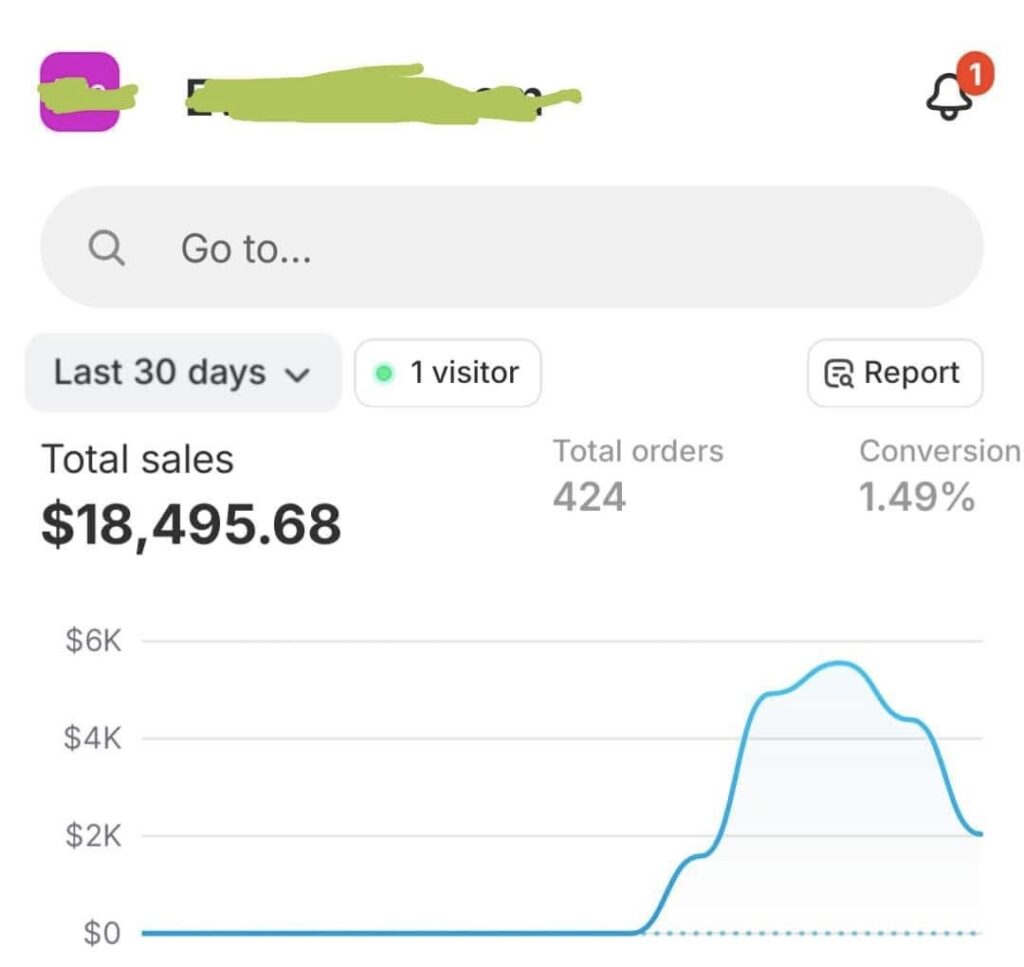The width and height of the screenshot is (1024, 967).
Task: Select the Total sales metric
Action: coord(138,459)
